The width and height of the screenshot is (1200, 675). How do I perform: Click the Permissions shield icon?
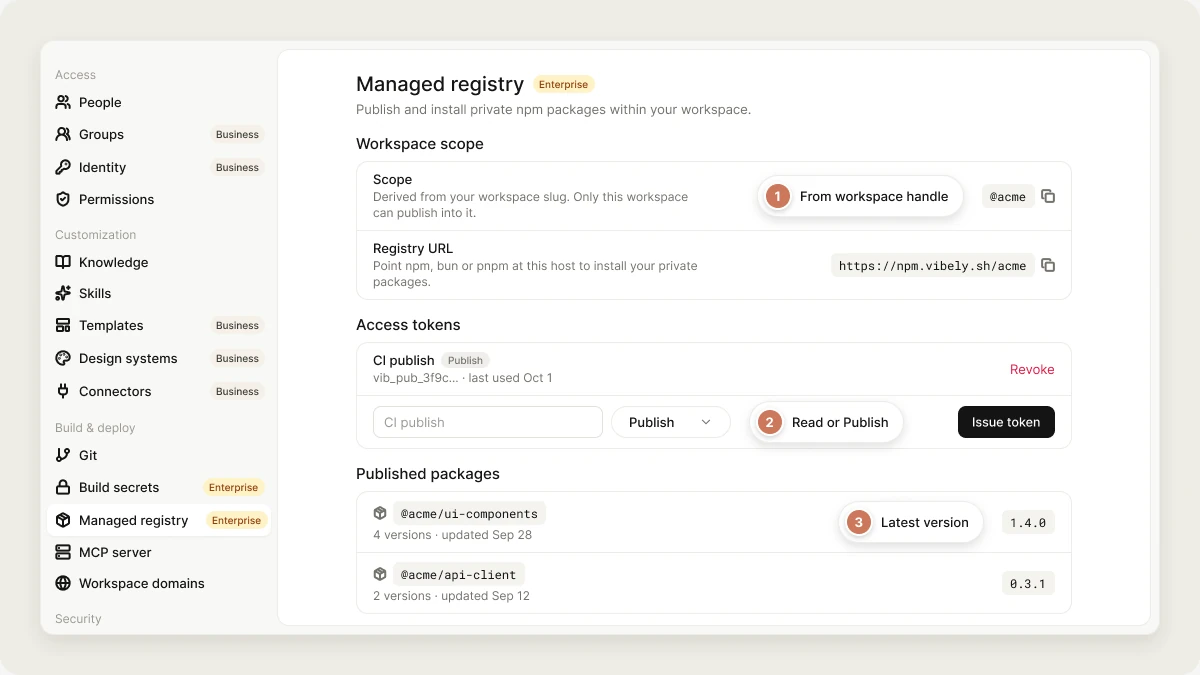[63, 199]
